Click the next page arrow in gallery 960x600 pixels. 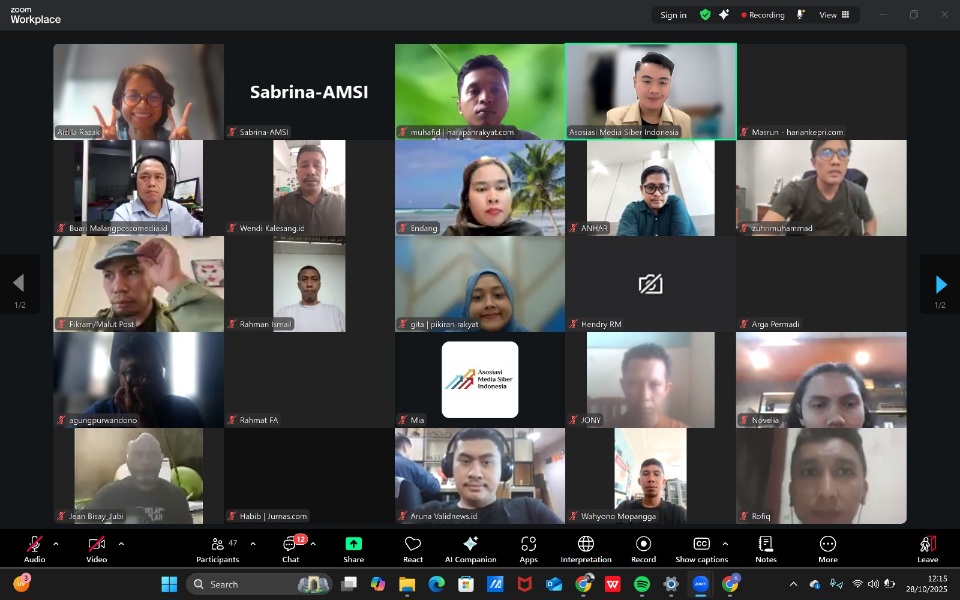click(940, 283)
